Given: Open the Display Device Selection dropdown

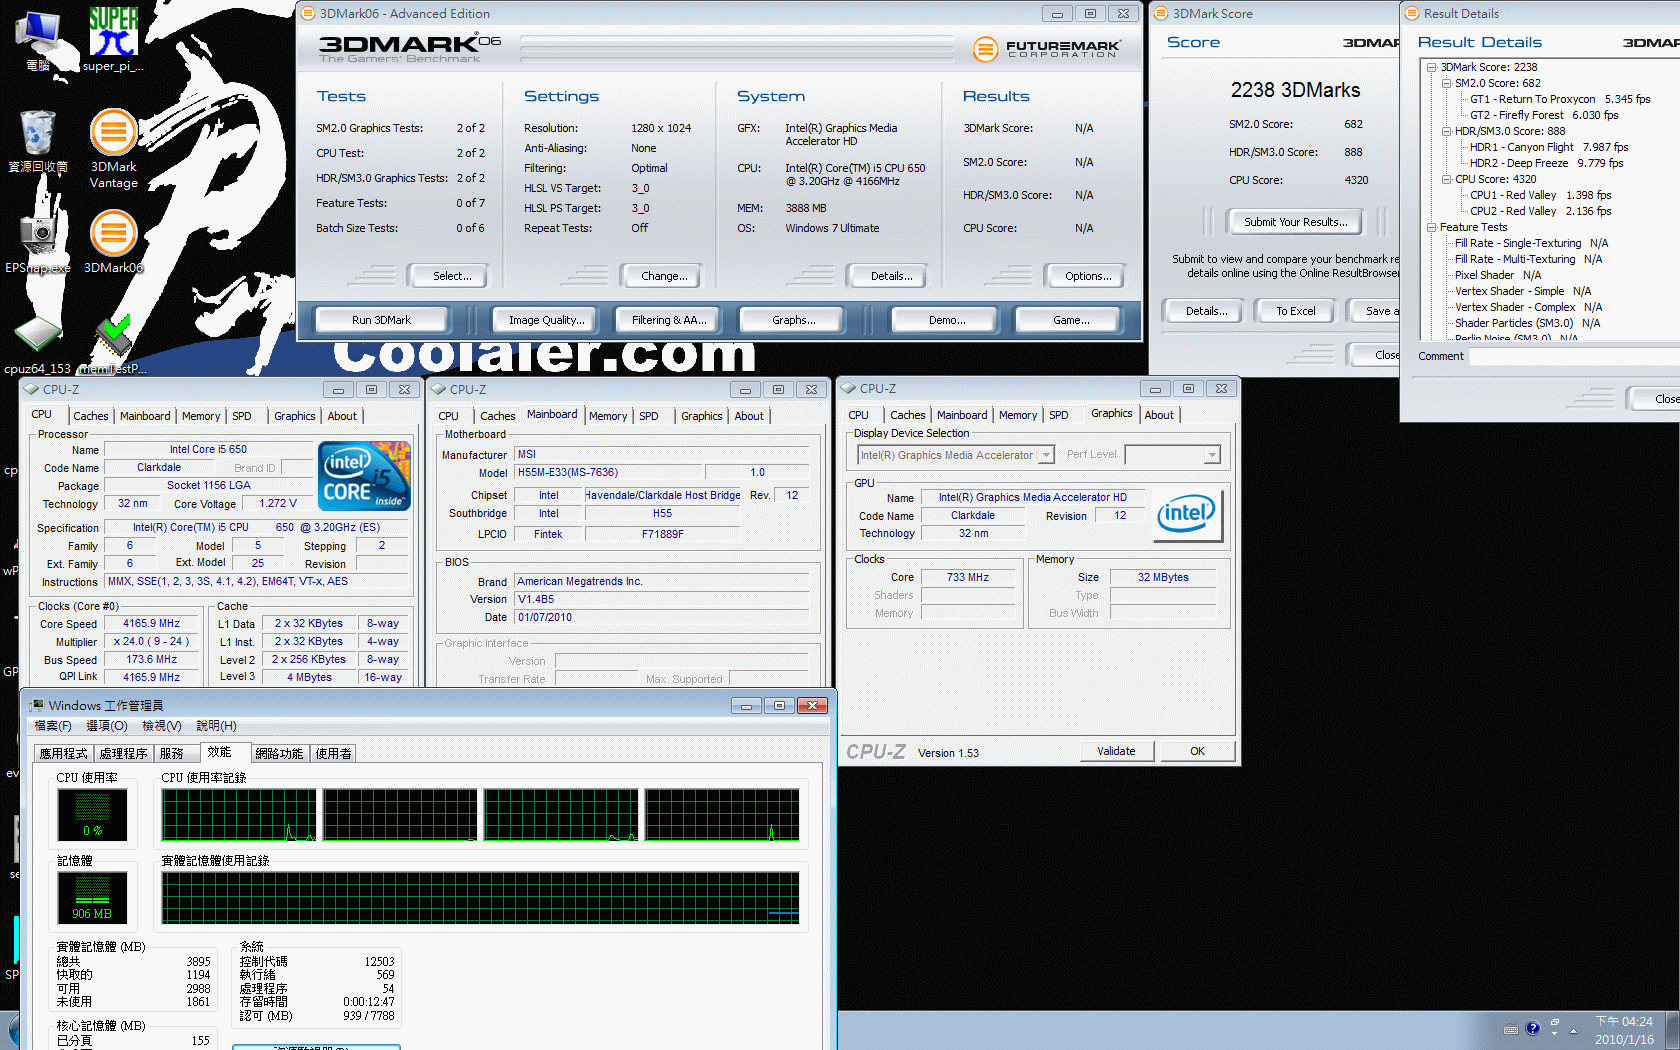Looking at the screenshot, I should pos(956,455).
